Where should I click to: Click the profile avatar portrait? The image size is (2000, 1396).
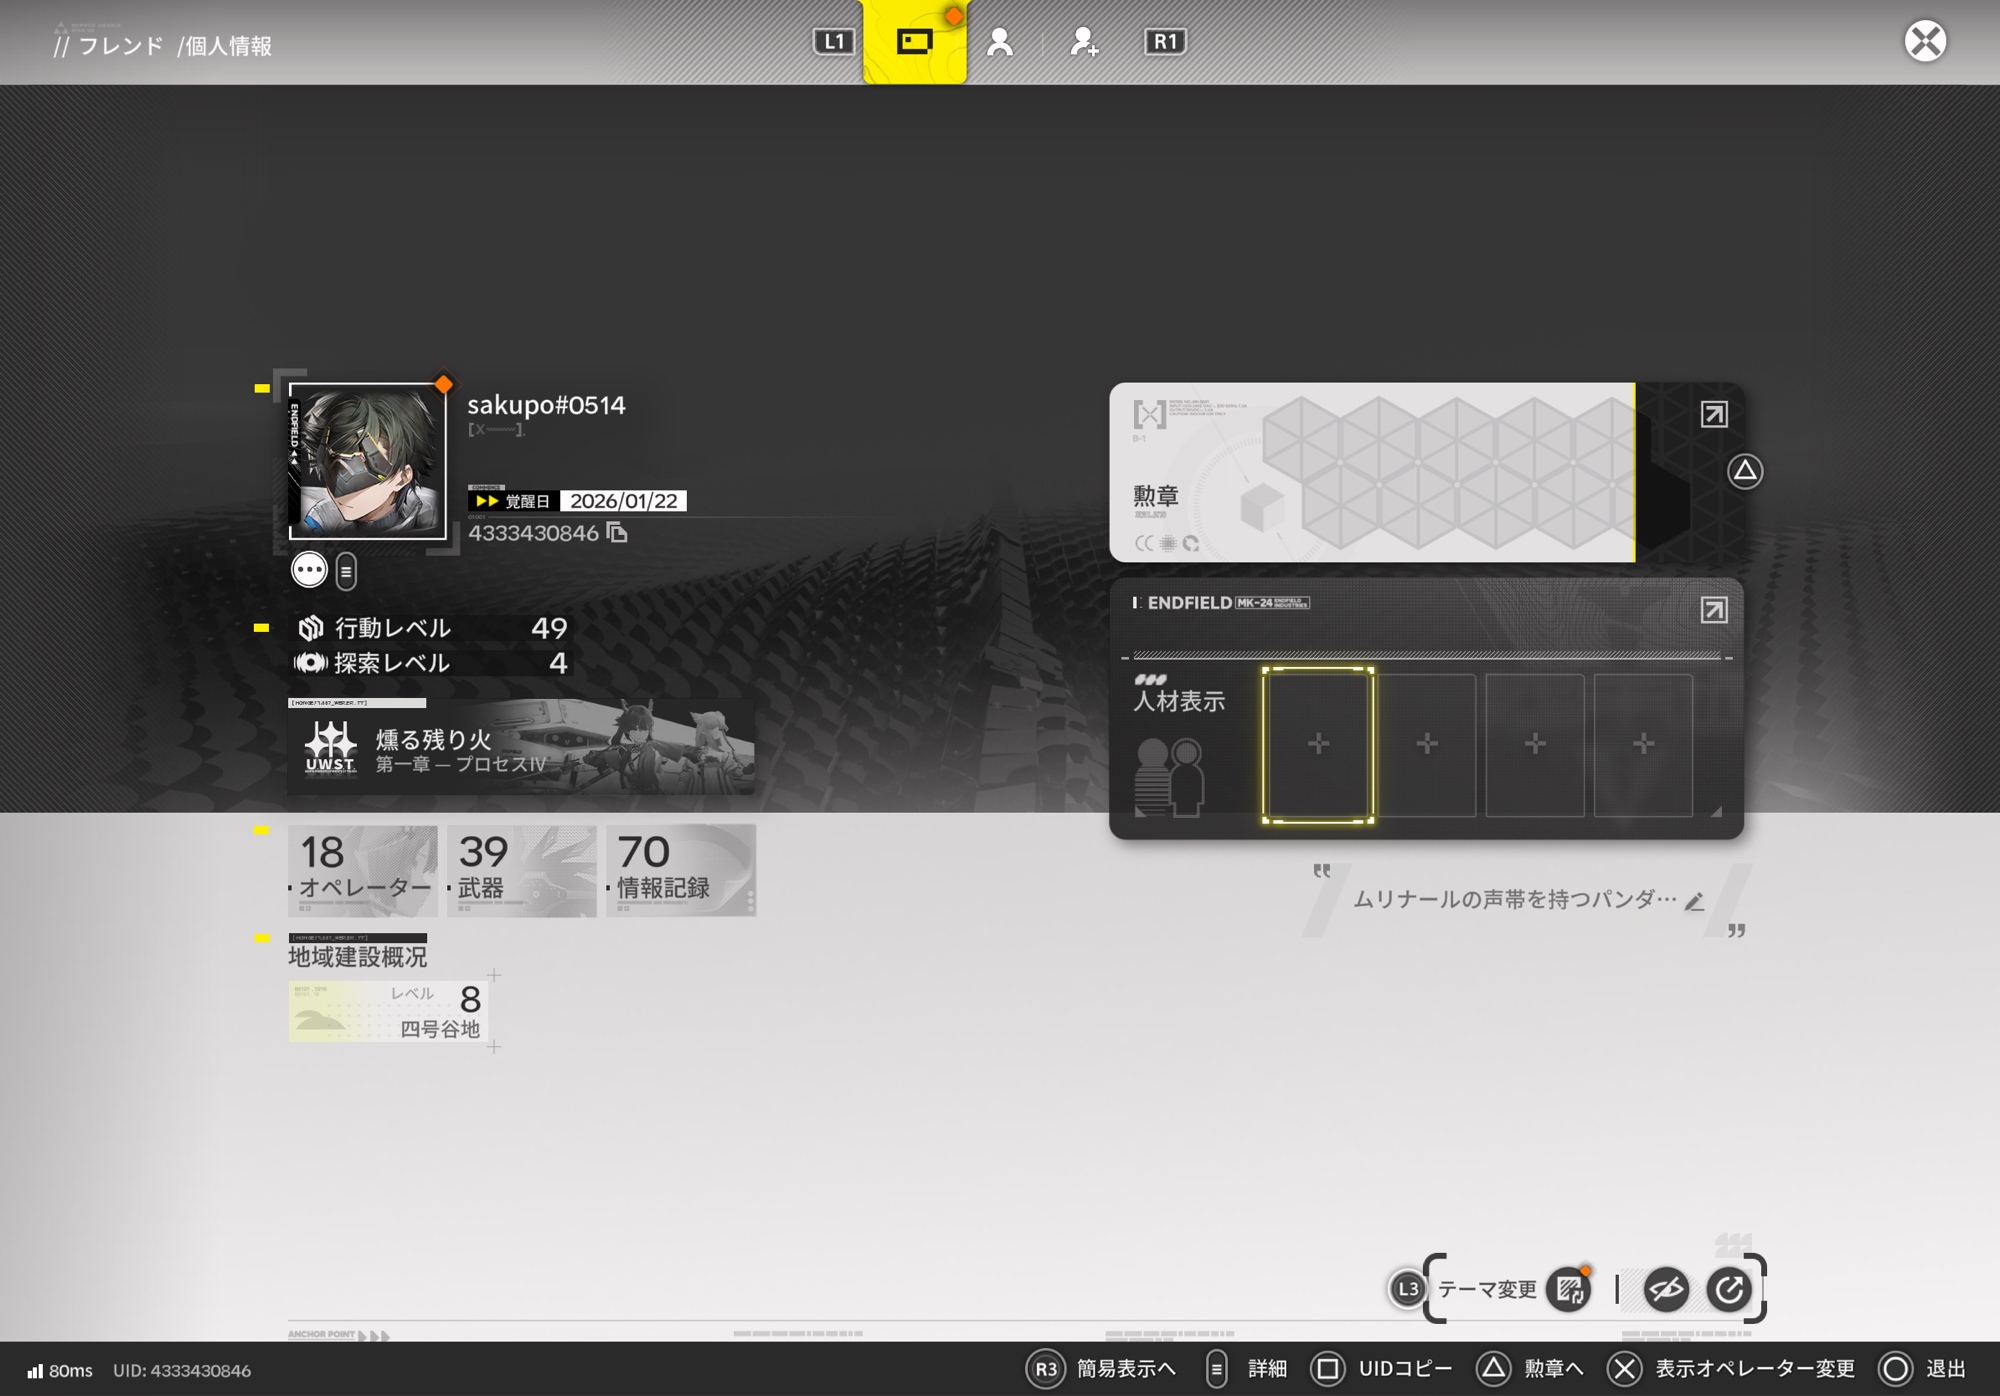pyautogui.click(x=368, y=461)
